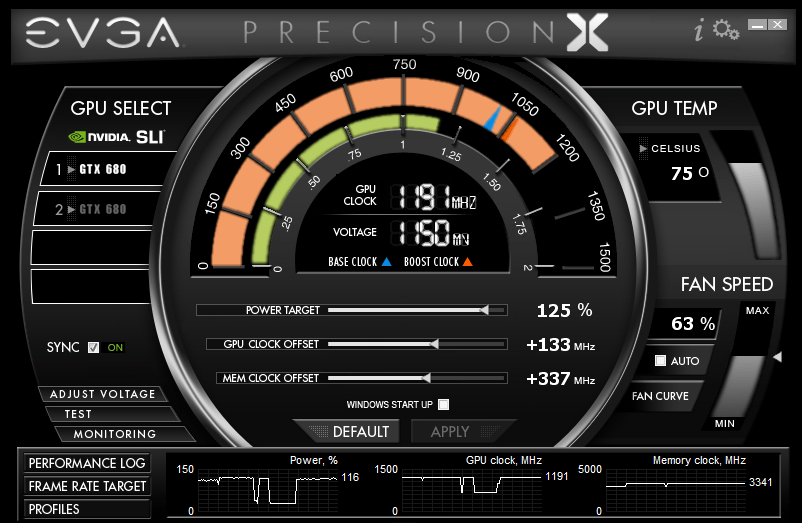The height and width of the screenshot is (523, 802).
Task: Toggle the Celsius temperature unit arrow
Action: pyautogui.click(x=643, y=148)
